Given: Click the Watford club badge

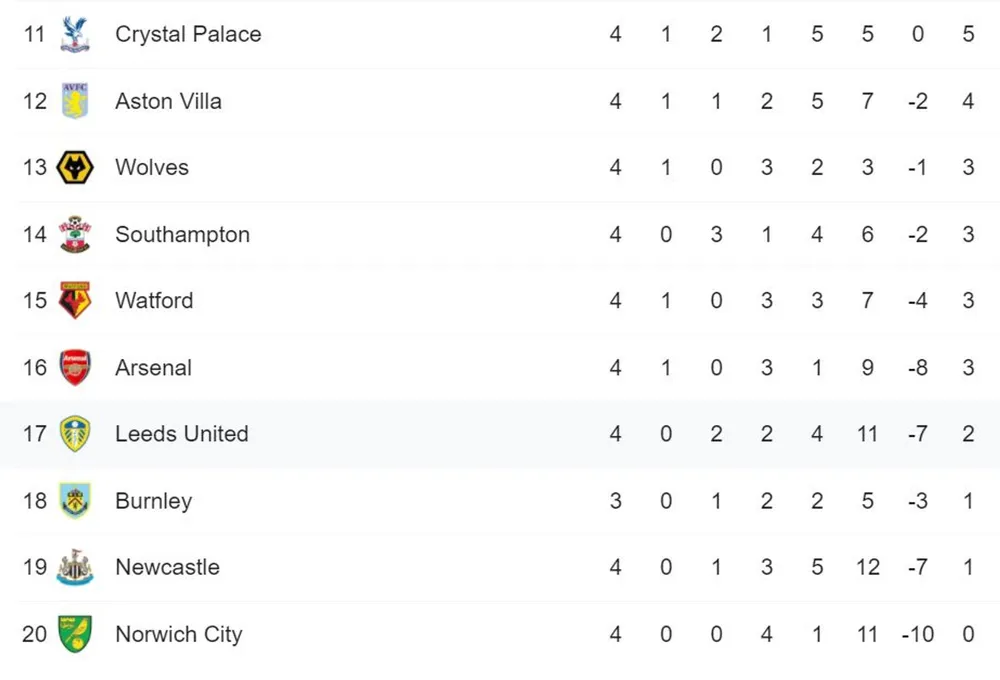Looking at the screenshot, I should pyautogui.click(x=75, y=300).
